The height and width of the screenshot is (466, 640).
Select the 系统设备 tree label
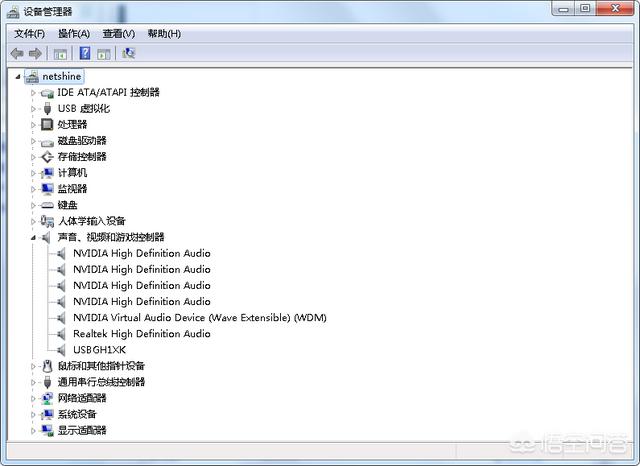(77, 415)
